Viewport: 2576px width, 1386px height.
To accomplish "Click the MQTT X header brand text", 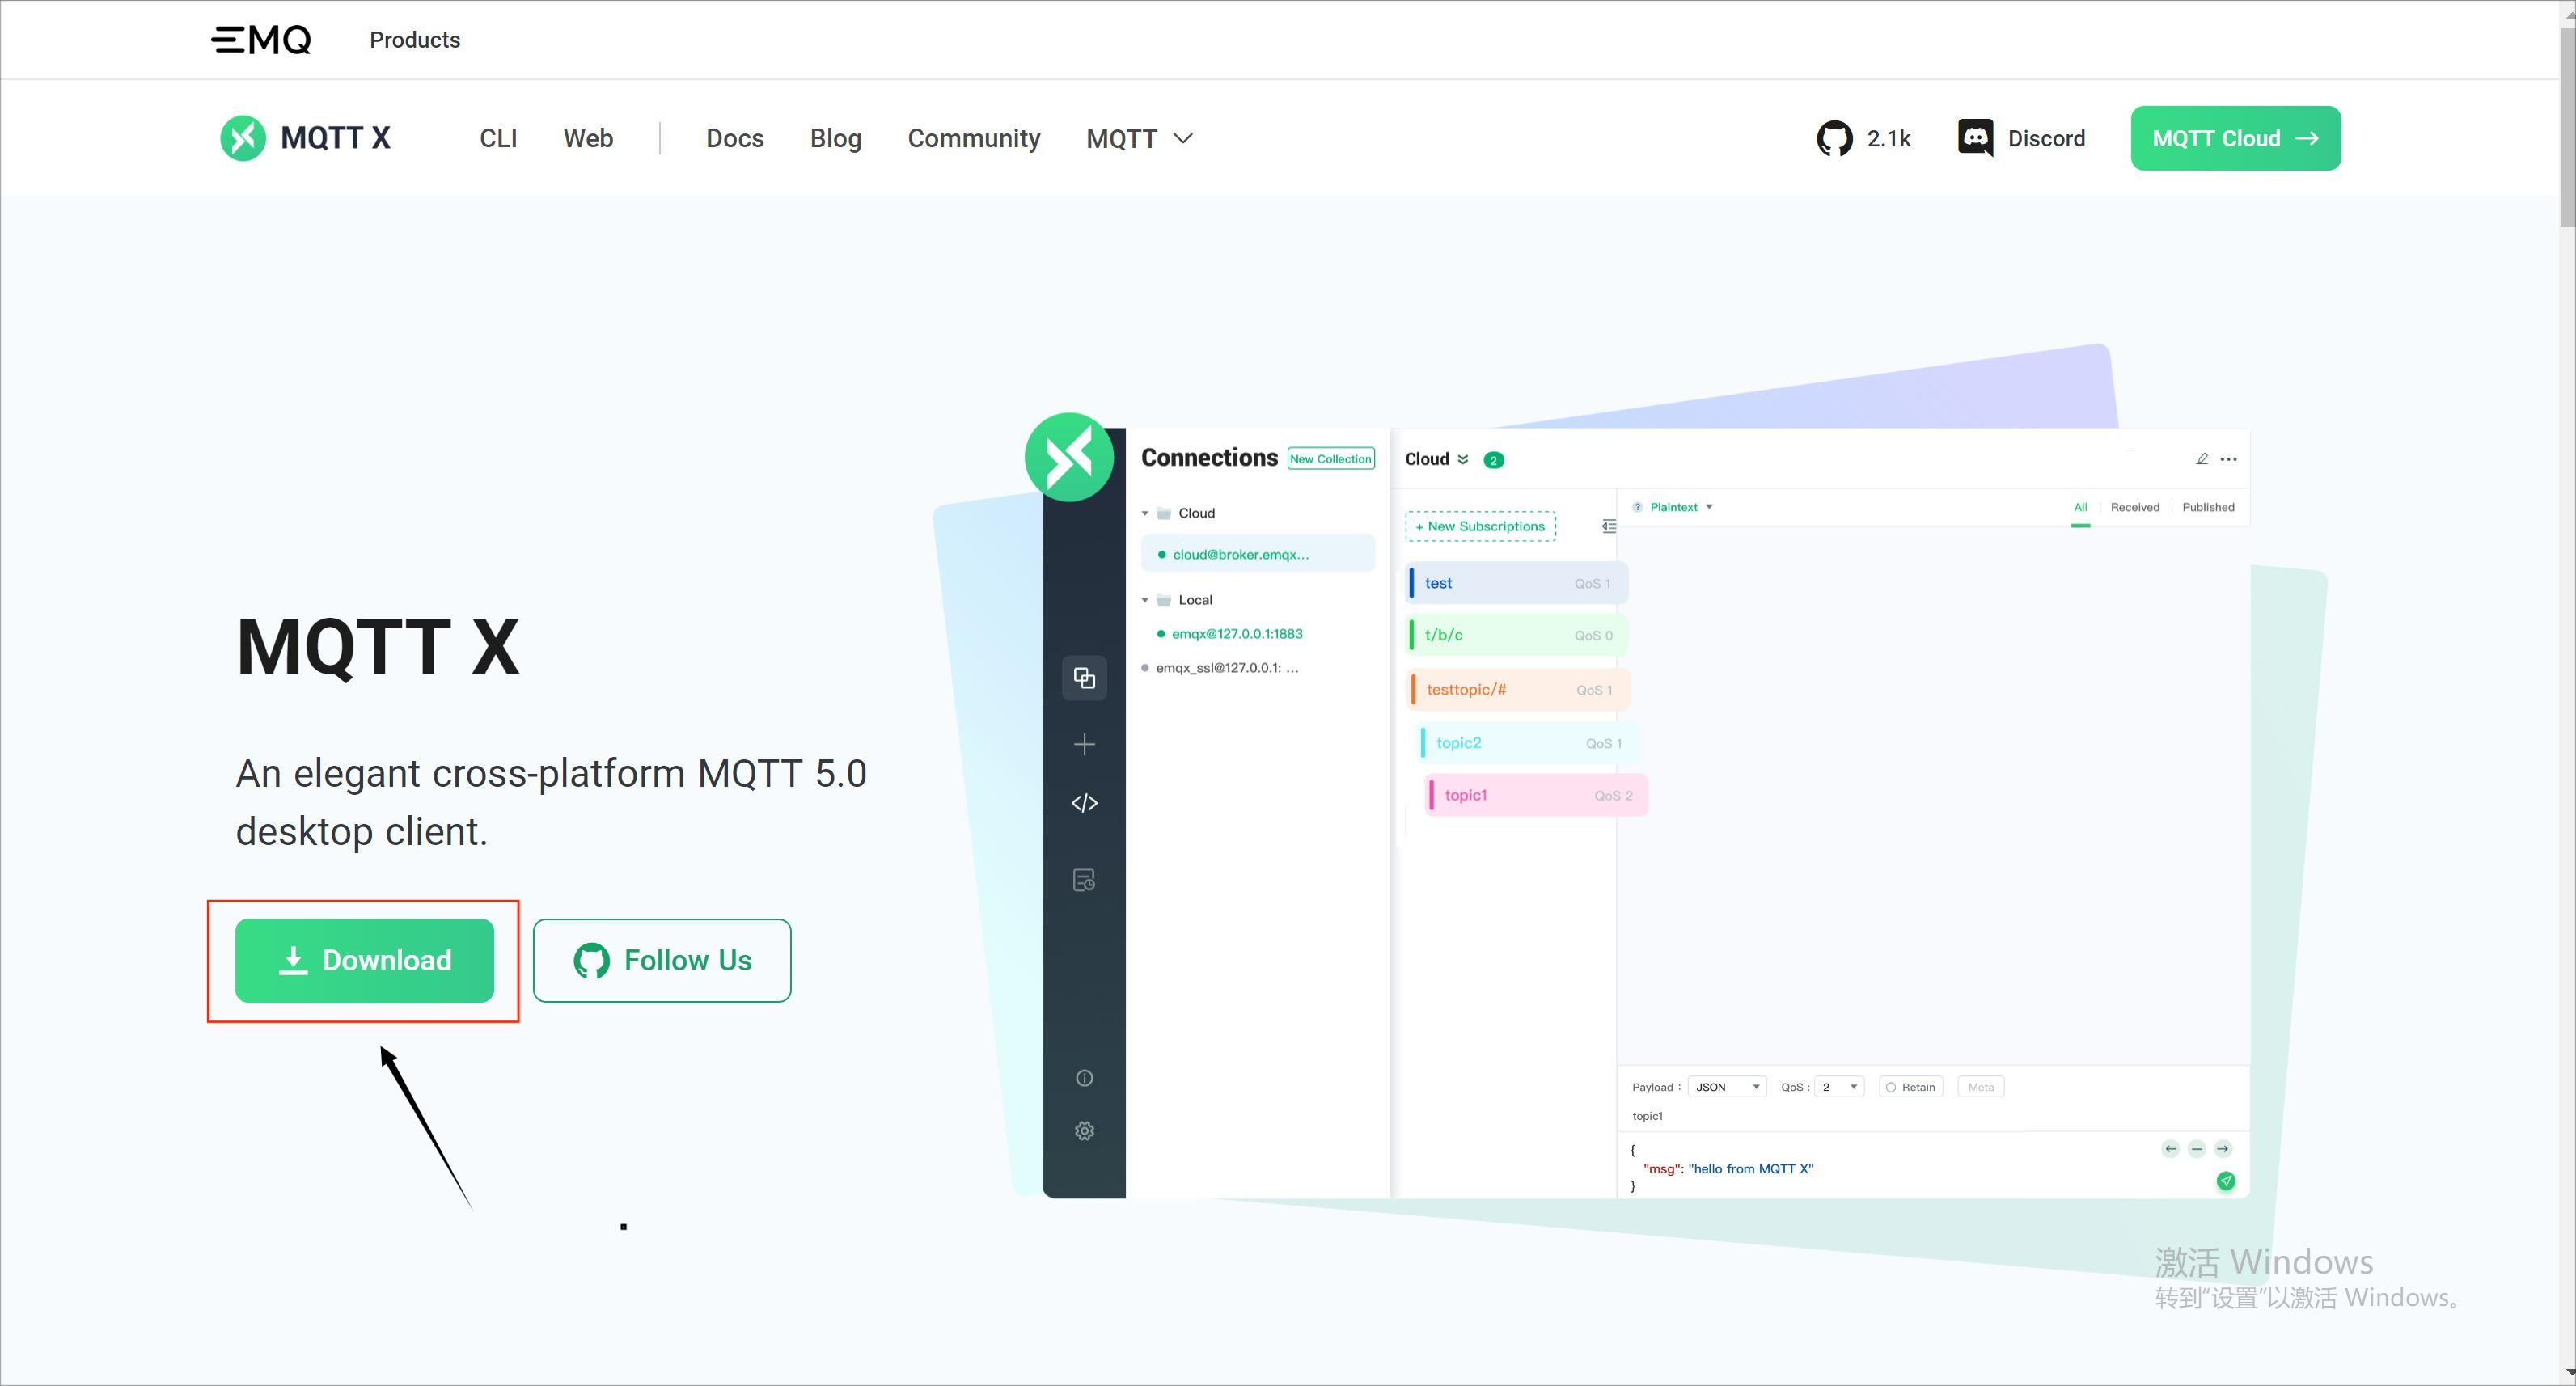I will (336, 138).
